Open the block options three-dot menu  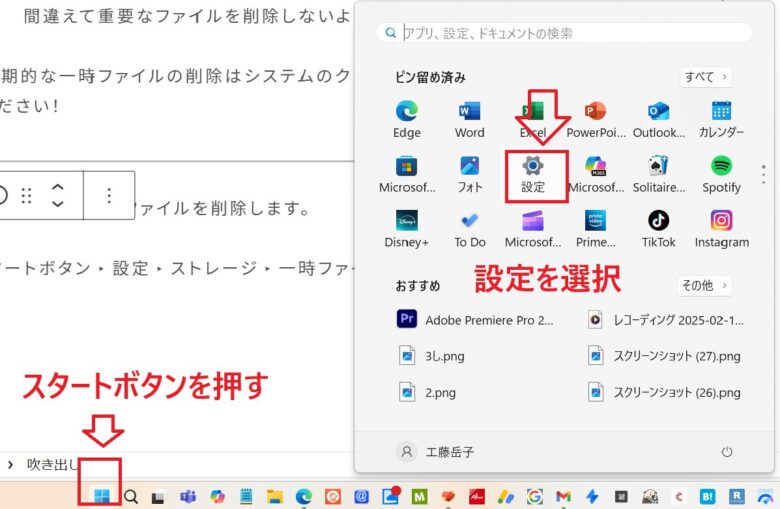pos(109,195)
